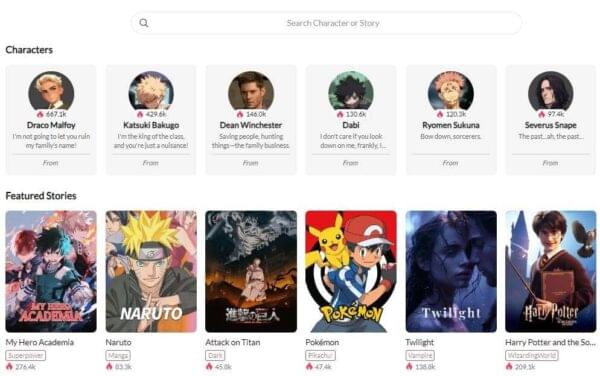The height and width of the screenshot is (376, 600).
Task: Click the Twilight story title link
Action: point(420,342)
